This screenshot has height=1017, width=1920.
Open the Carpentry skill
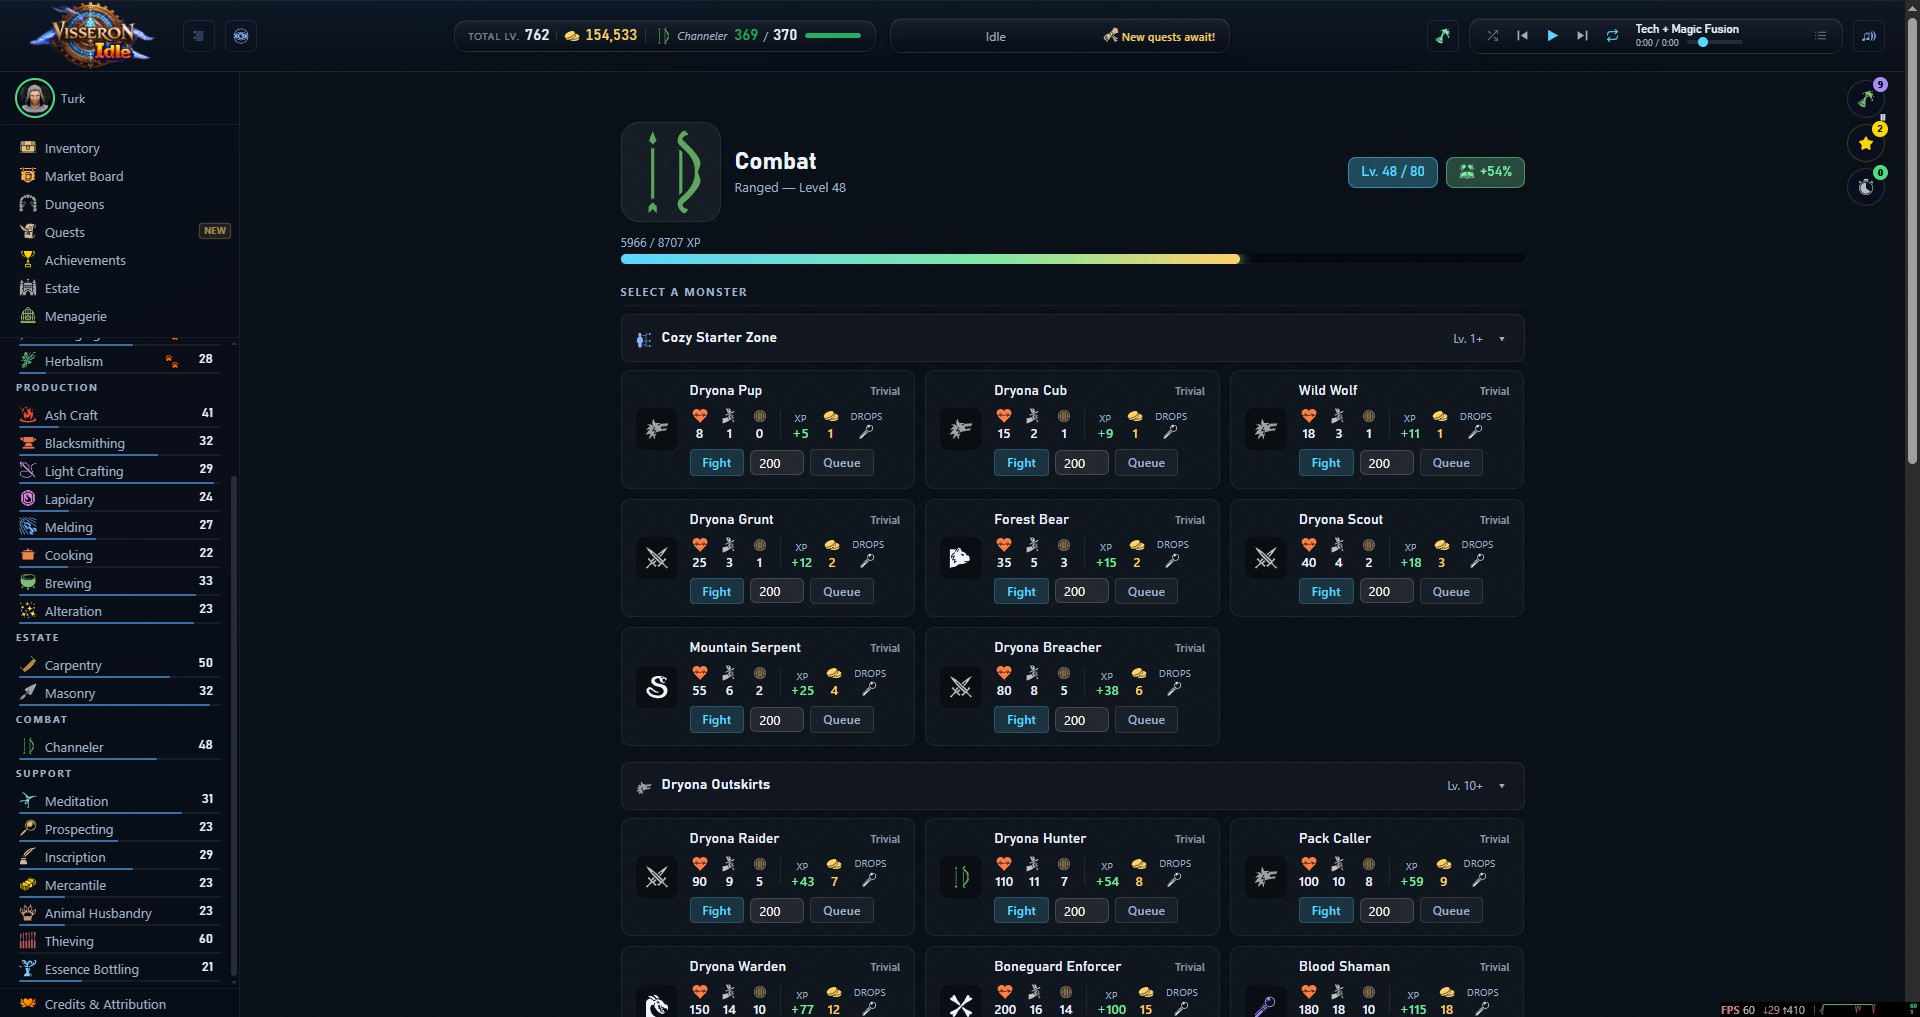coord(118,665)
